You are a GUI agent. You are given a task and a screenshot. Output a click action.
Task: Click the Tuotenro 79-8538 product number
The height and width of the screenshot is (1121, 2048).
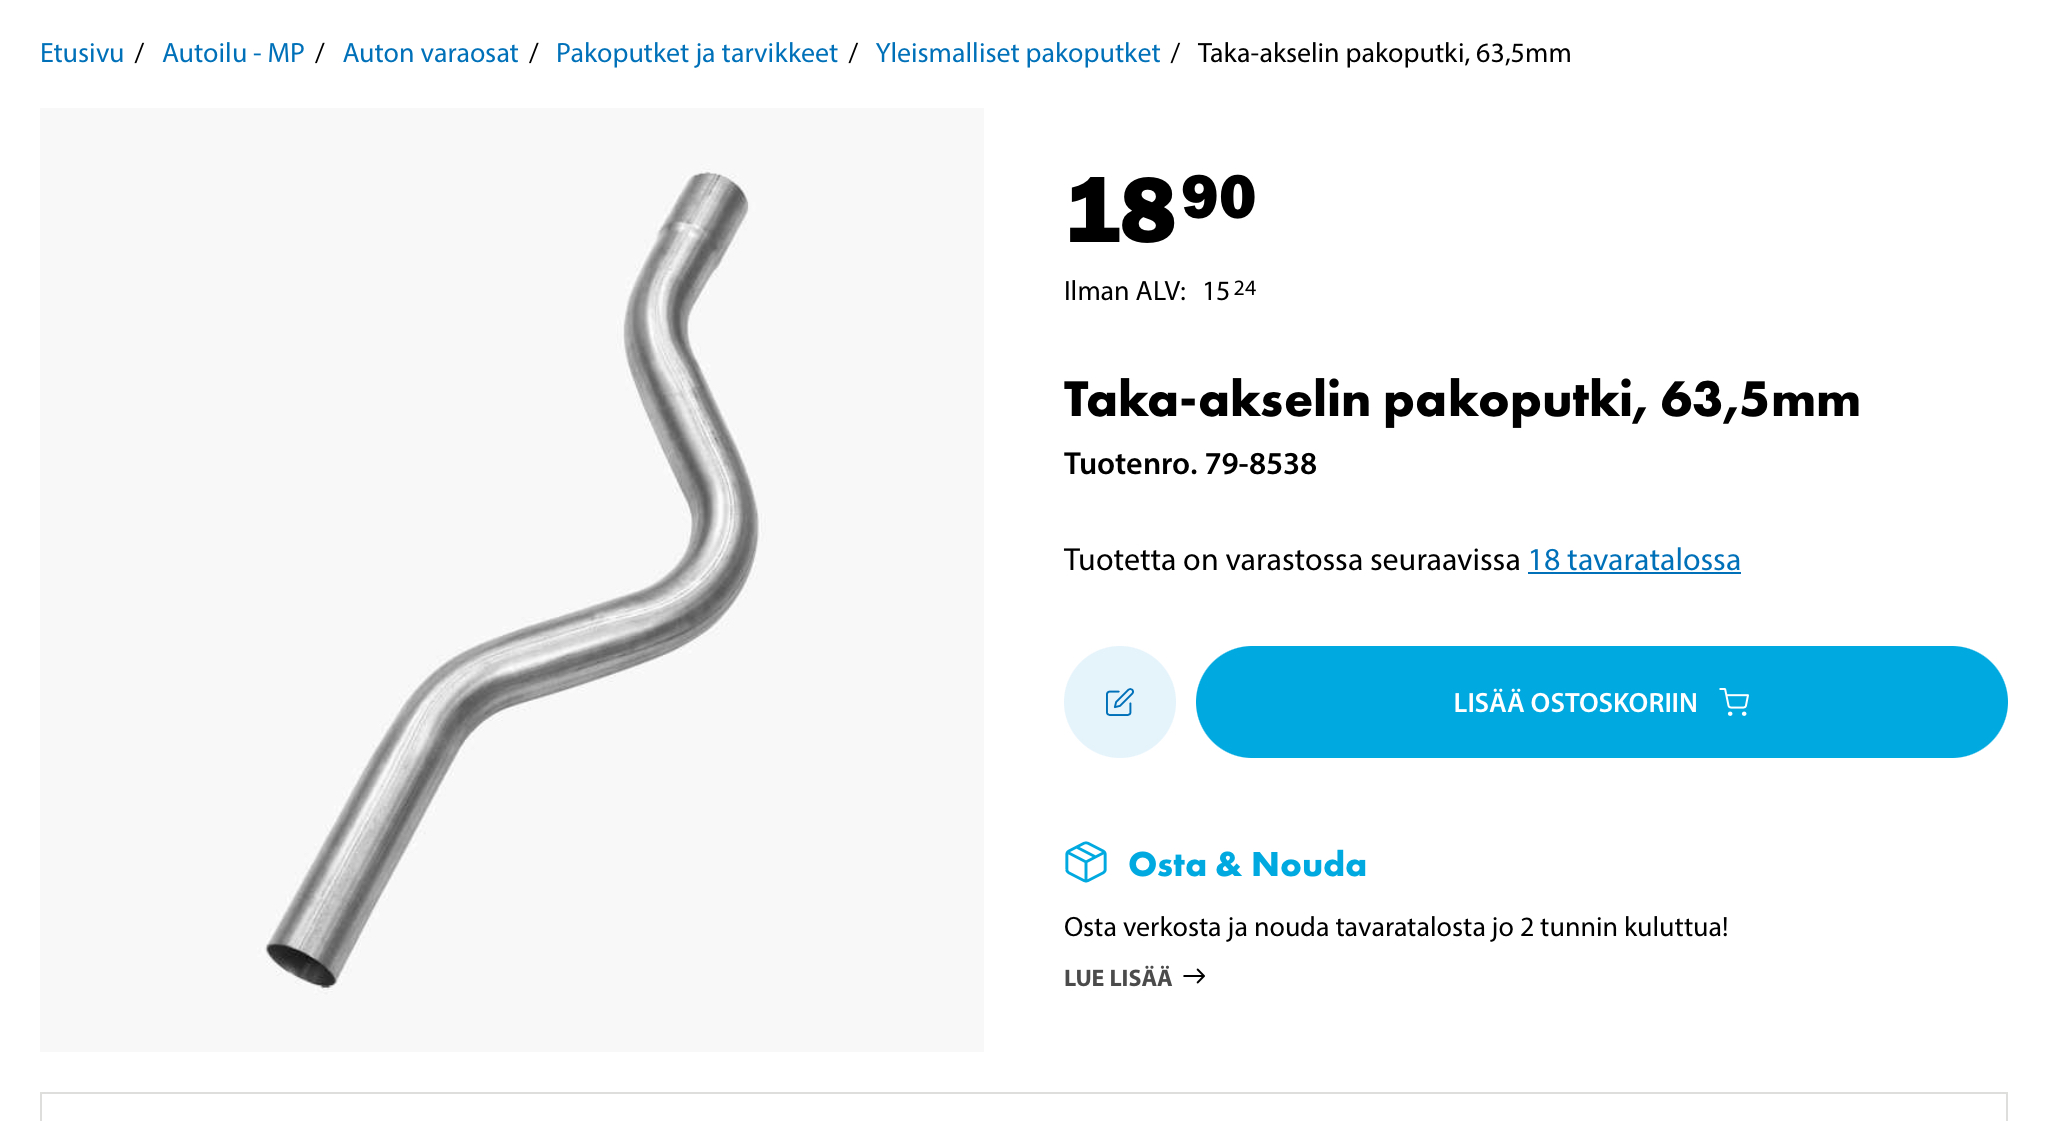coord(1190,464)
